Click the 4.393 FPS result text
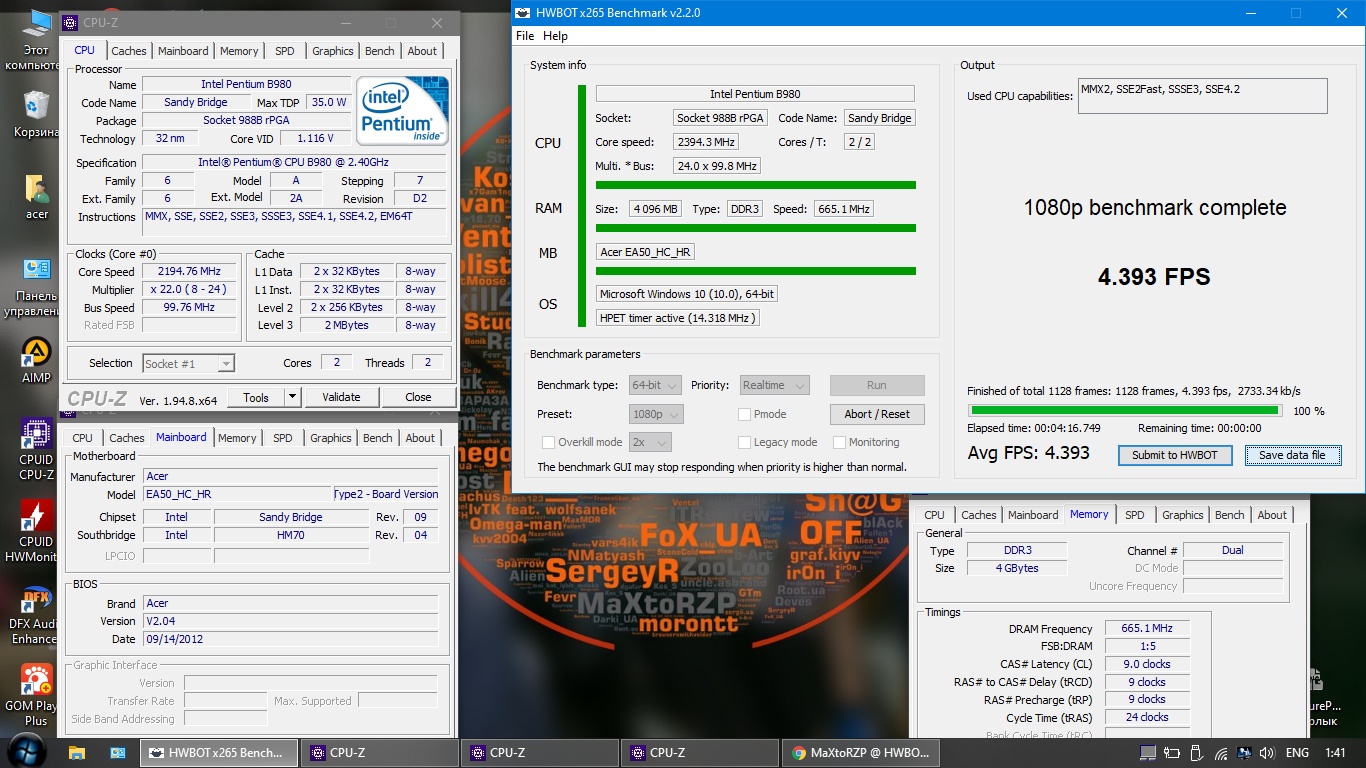1366x768 pixels. tap(1154, 277)
